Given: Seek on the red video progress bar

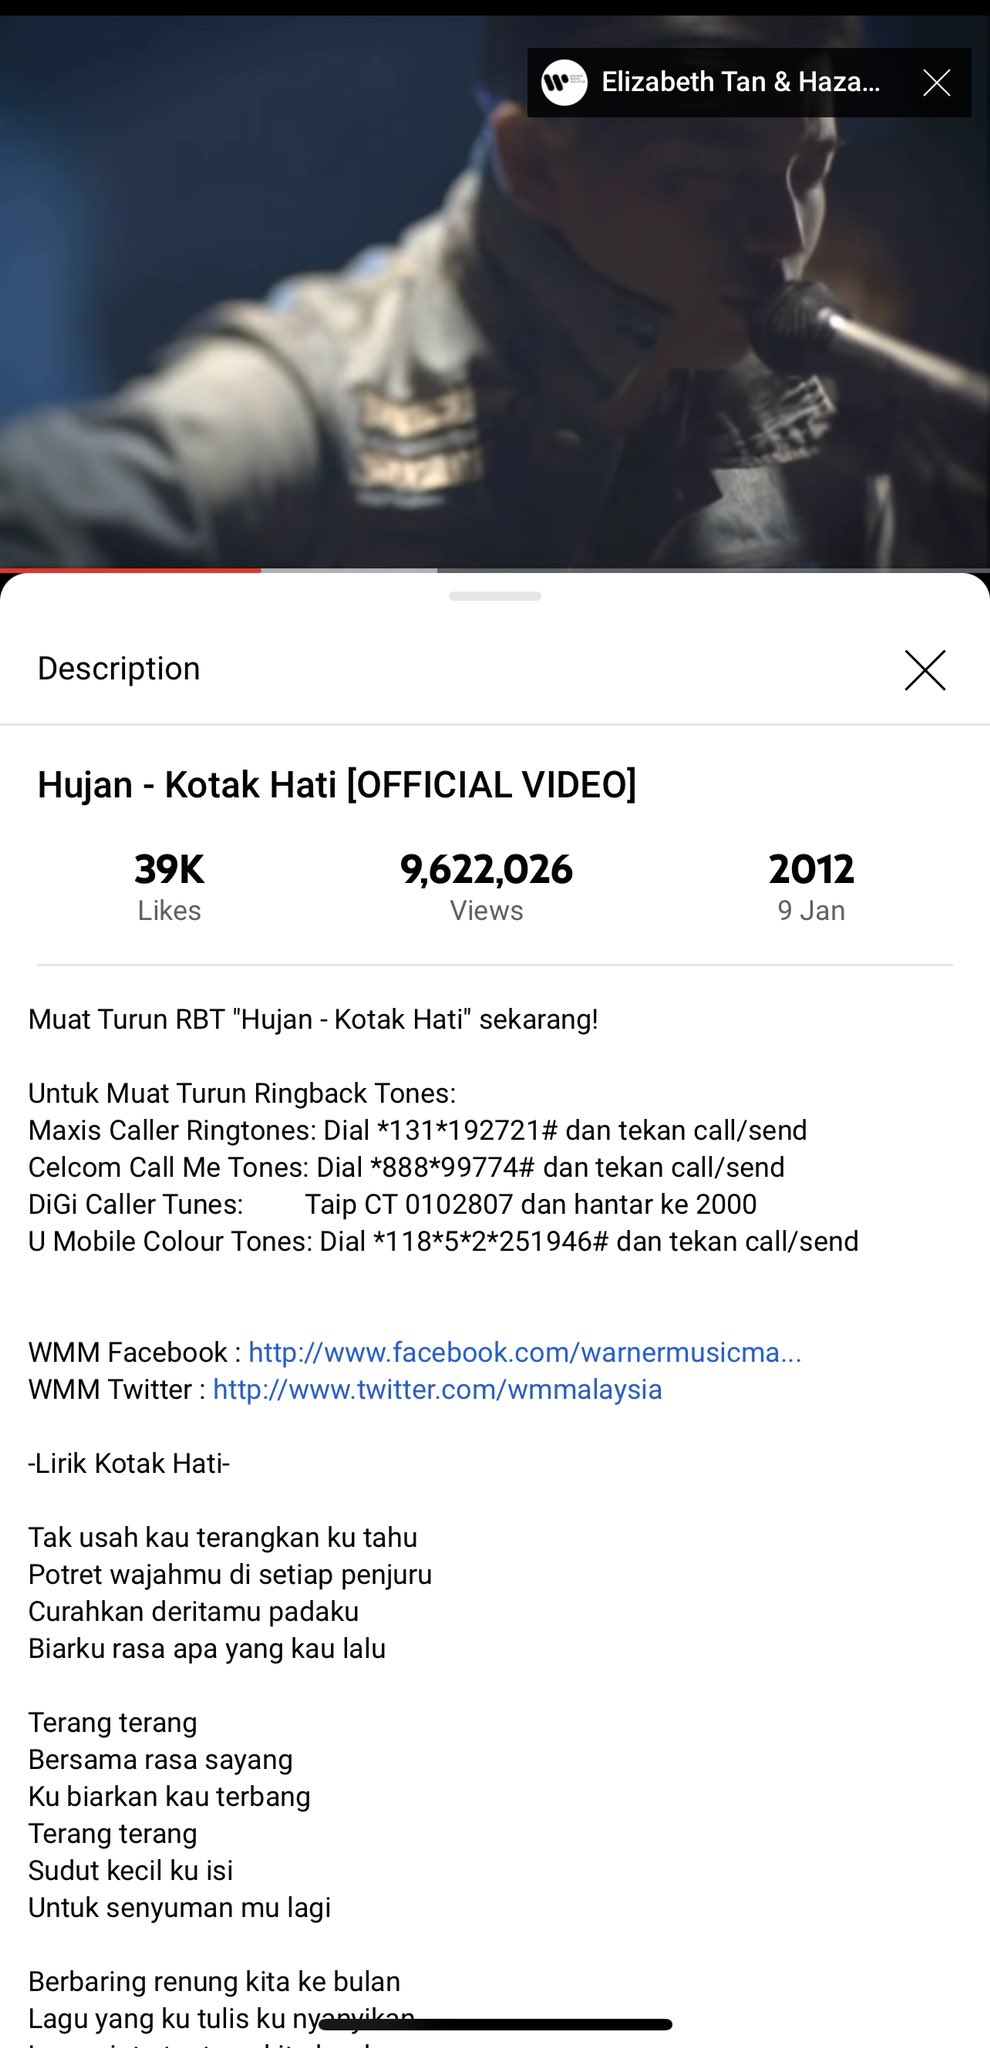Looking at the screenshot, I should click(130, 570).
